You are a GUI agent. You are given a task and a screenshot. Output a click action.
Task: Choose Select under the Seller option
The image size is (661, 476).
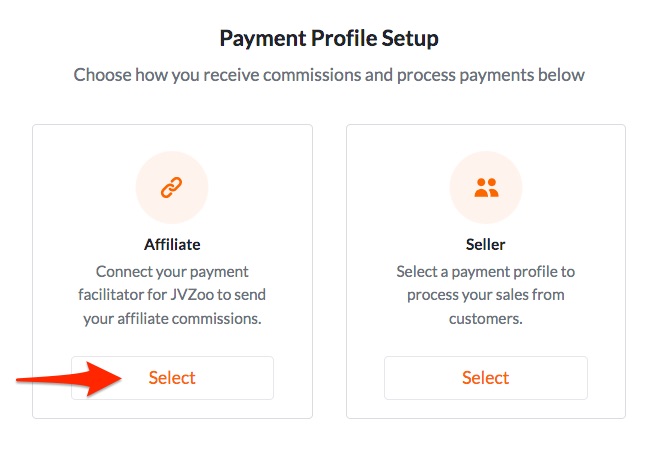click(x=486, y=378)
